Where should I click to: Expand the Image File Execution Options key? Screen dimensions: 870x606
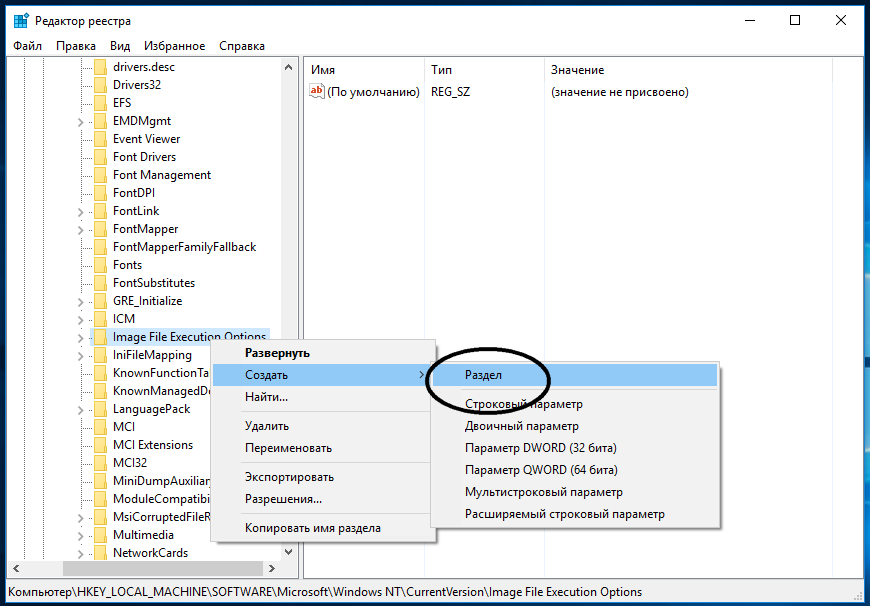coord(81,337)
